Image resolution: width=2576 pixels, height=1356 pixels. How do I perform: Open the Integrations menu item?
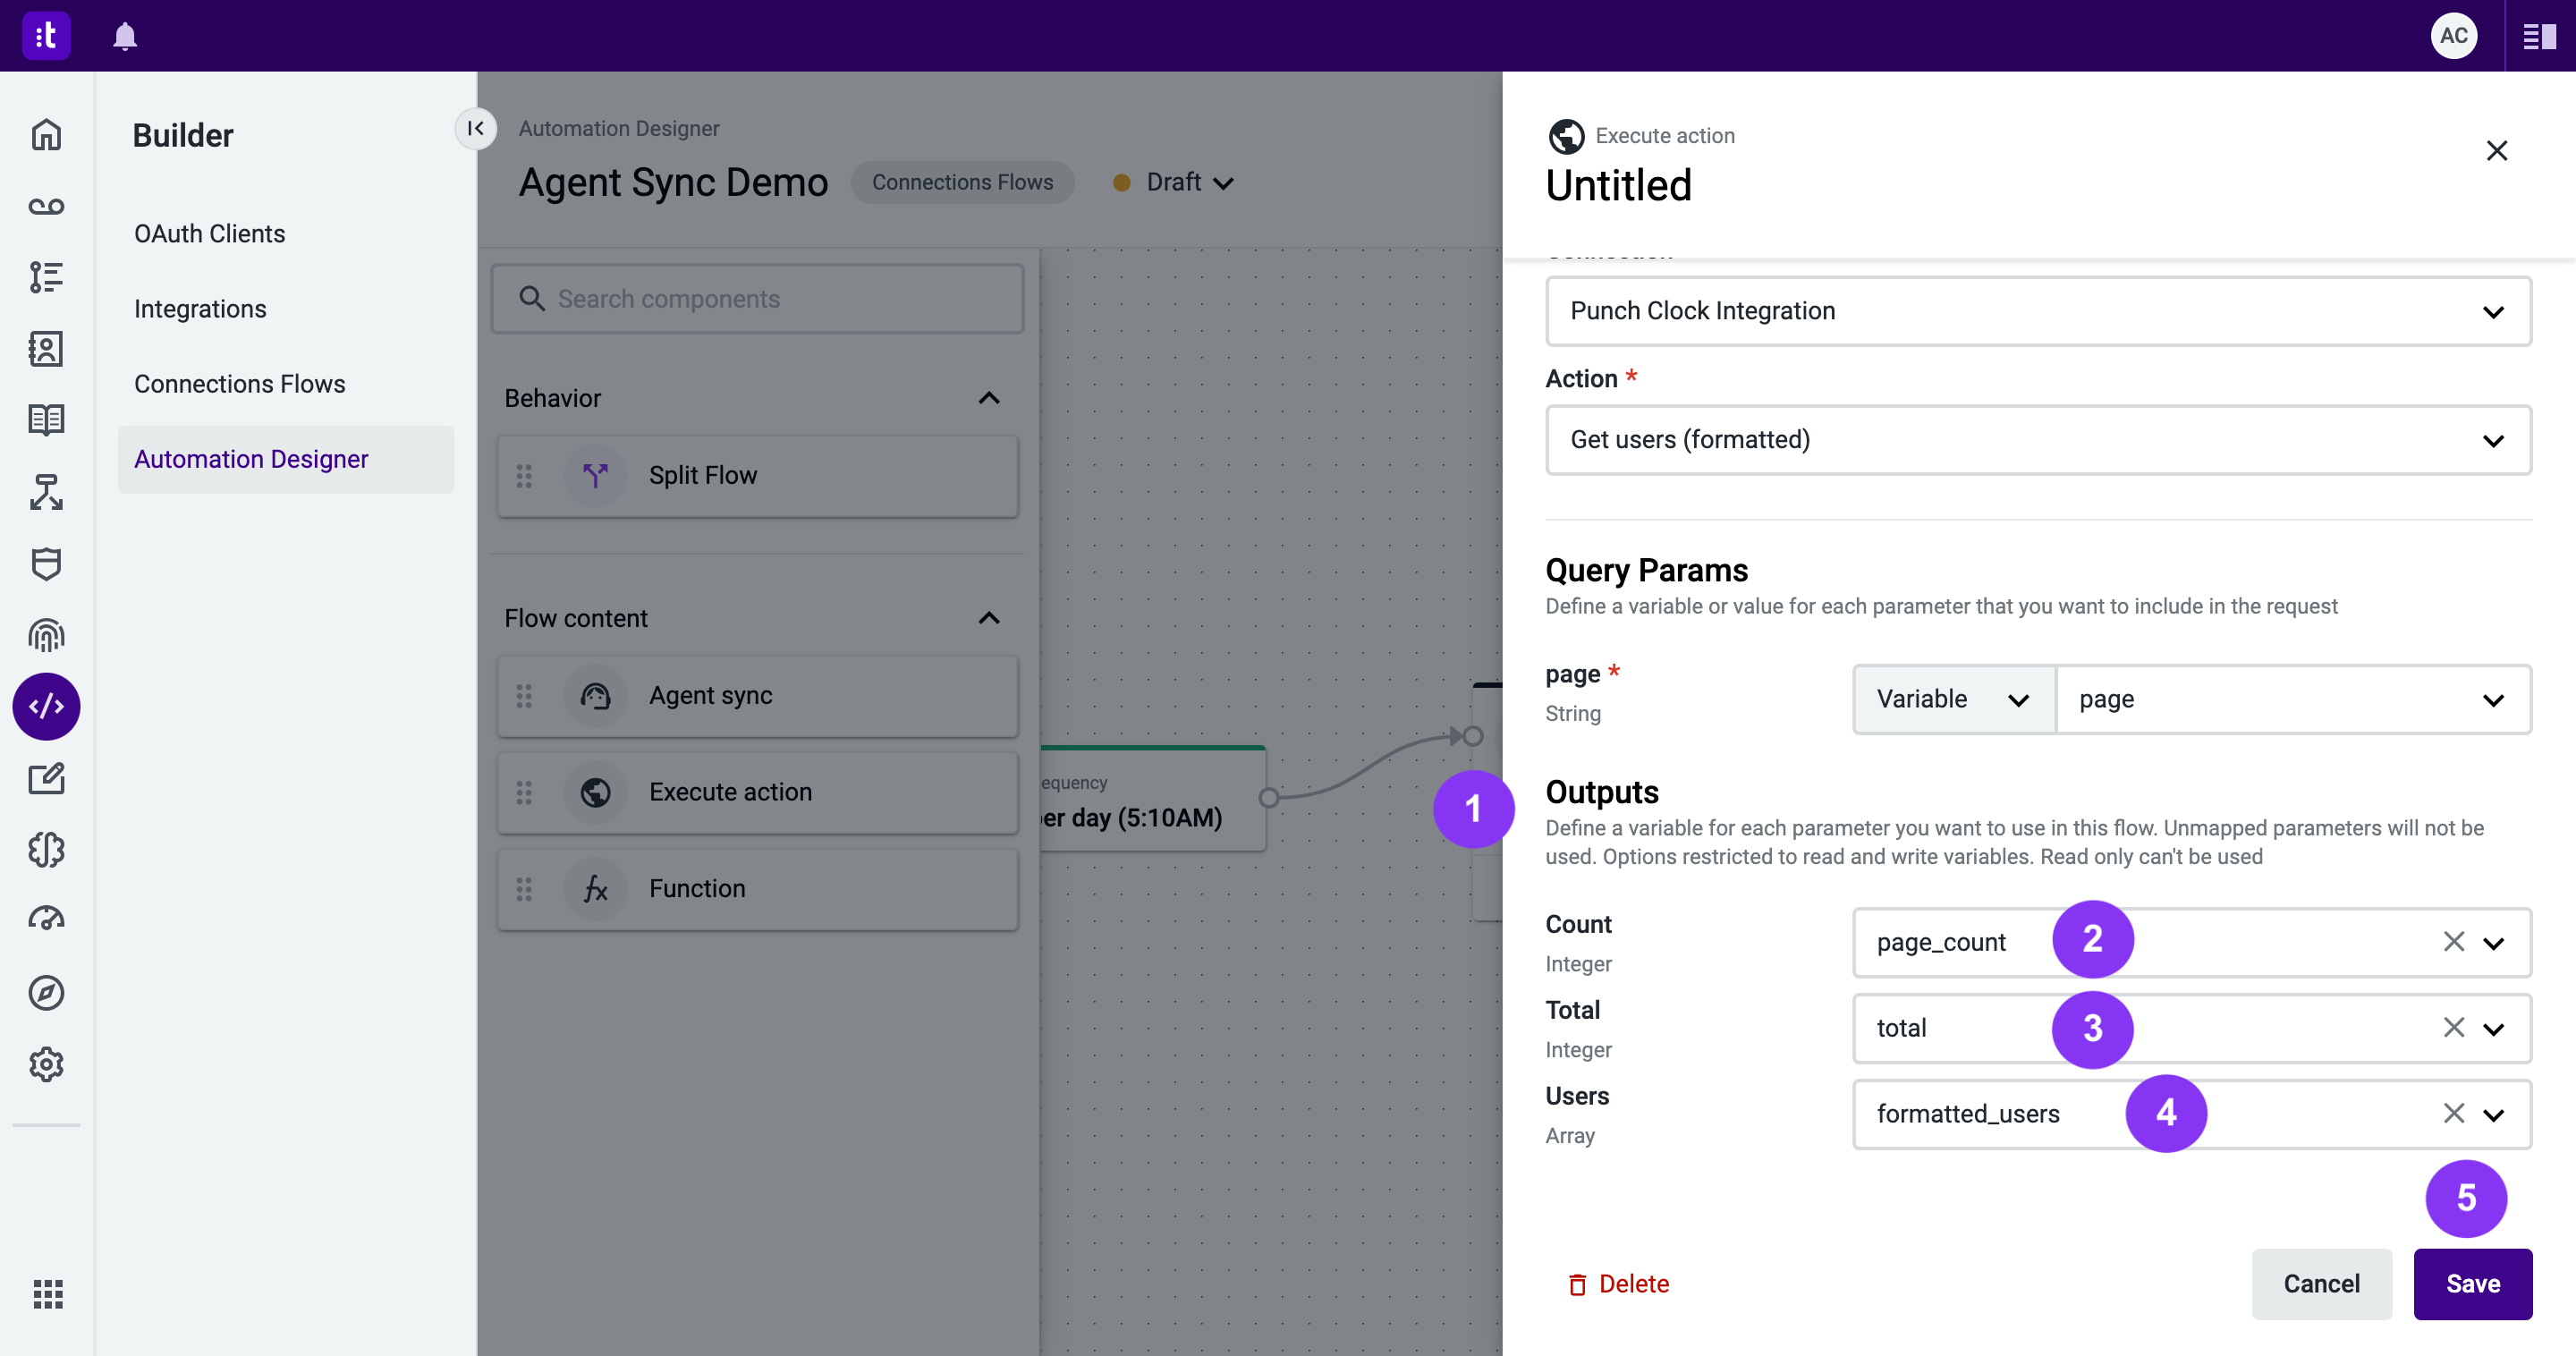pyautogui.click(x=199, y=309)
